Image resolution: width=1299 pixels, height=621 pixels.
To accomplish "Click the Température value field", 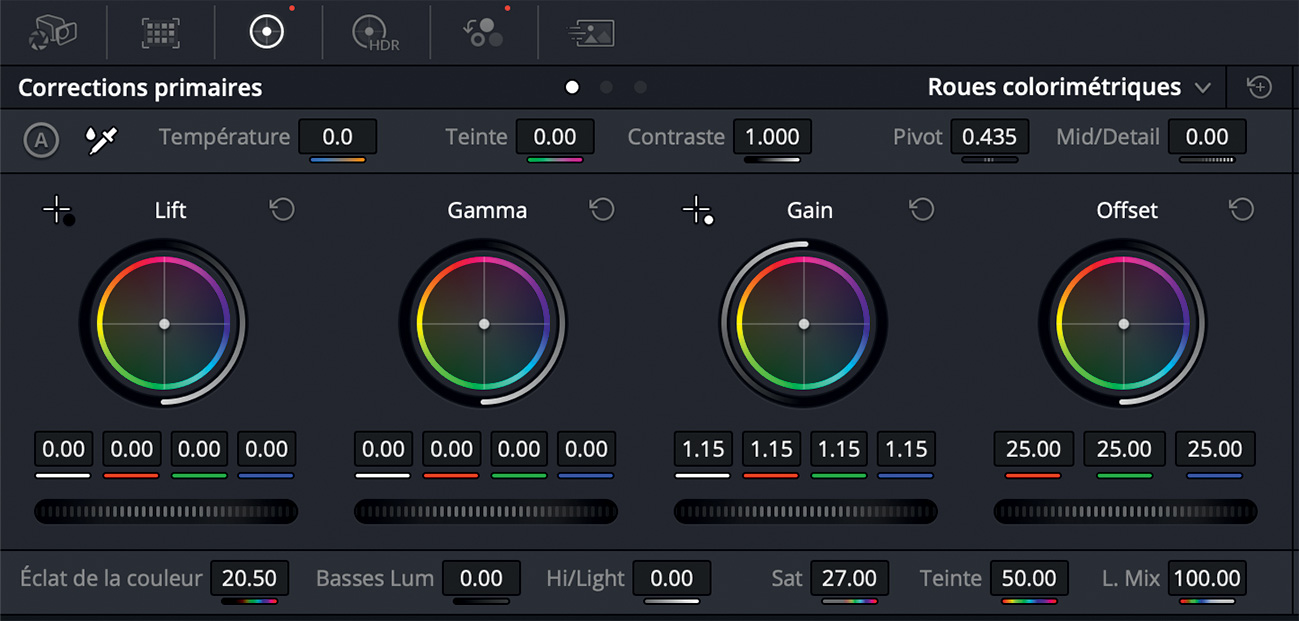I will [x=337, y=137].
